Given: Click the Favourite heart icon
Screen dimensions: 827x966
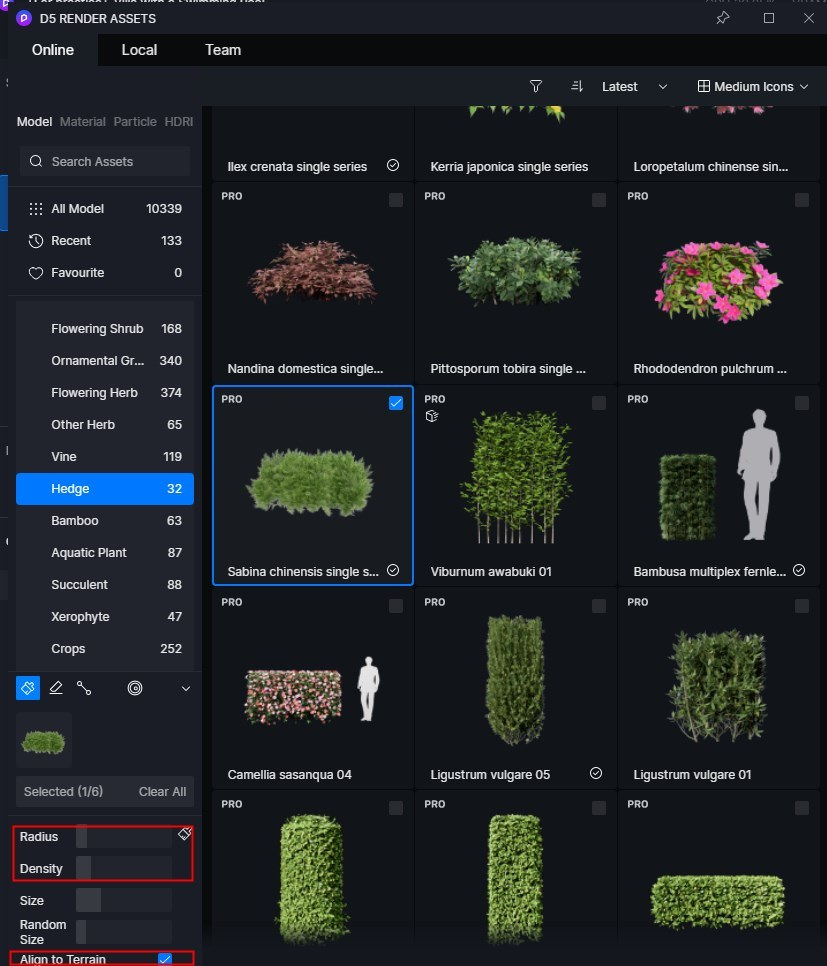Looking at the screenshot, I should 36,273.
